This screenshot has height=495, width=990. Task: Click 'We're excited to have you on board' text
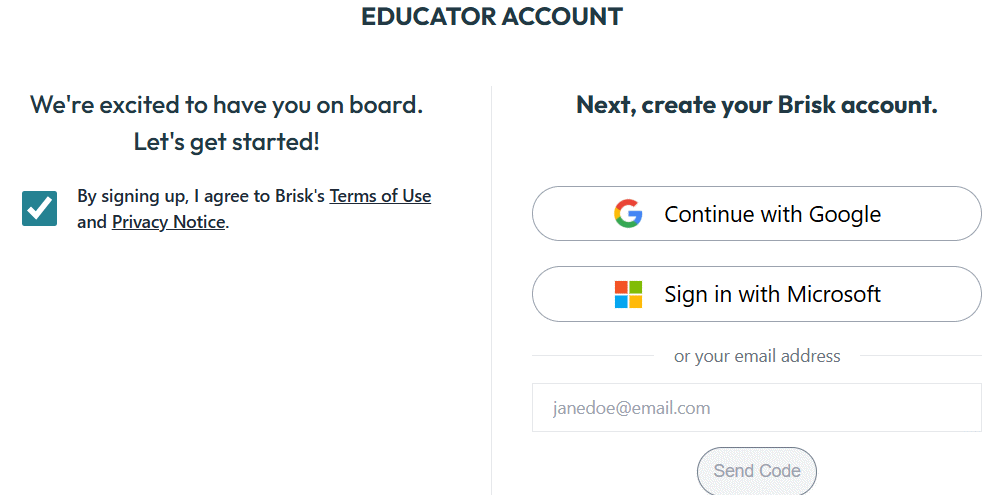coord(227,105)
